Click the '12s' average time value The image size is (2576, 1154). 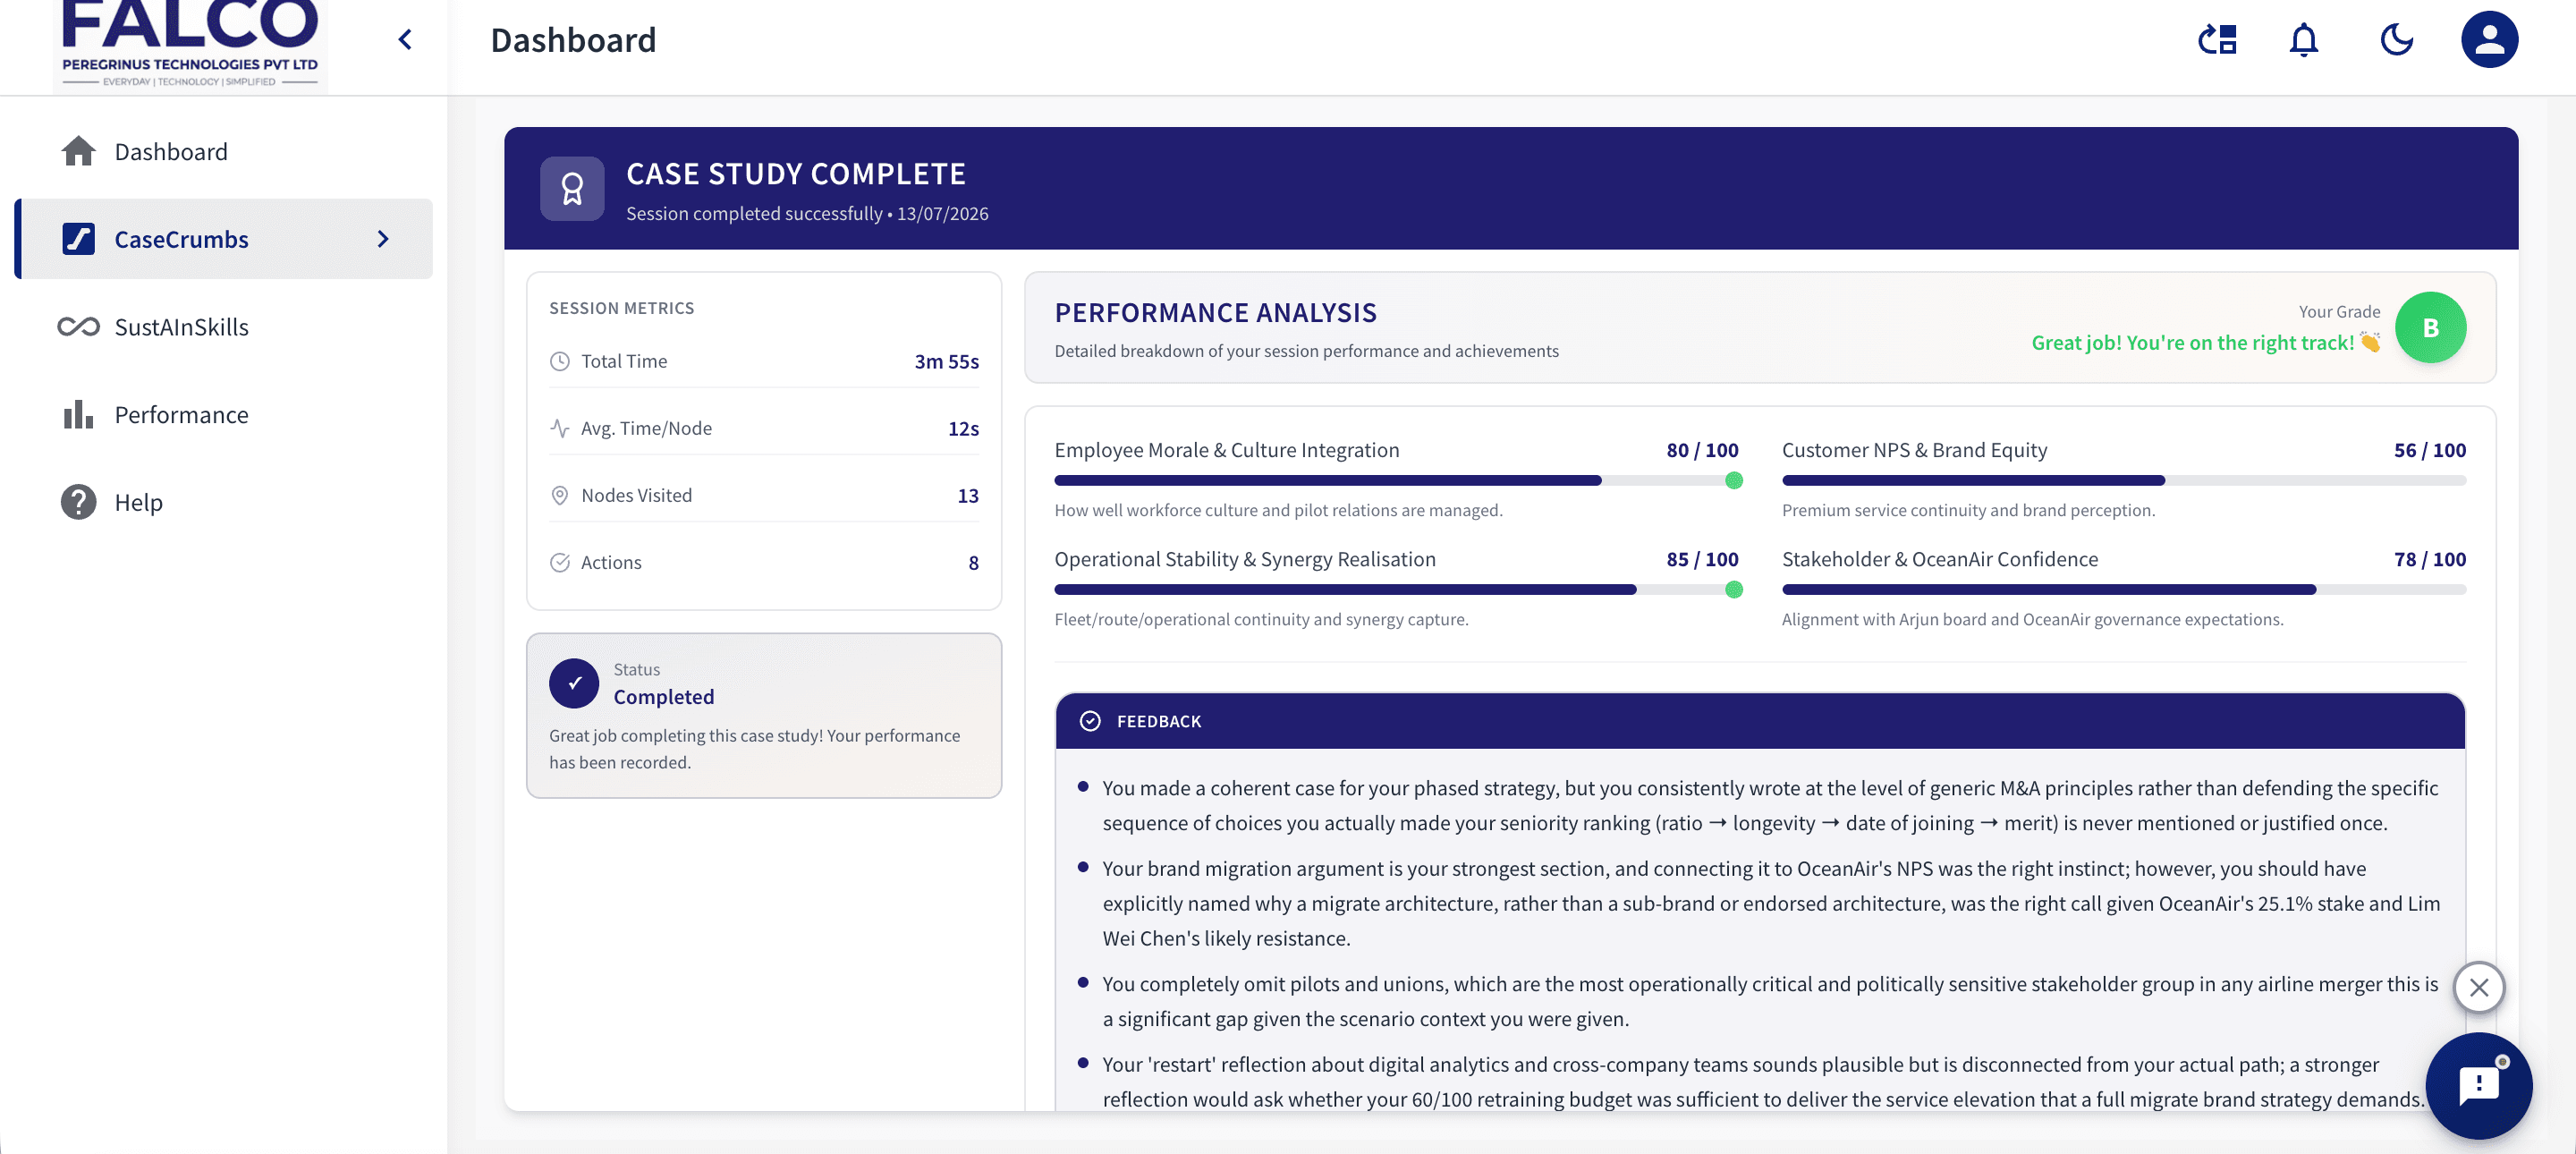(963, 428)
